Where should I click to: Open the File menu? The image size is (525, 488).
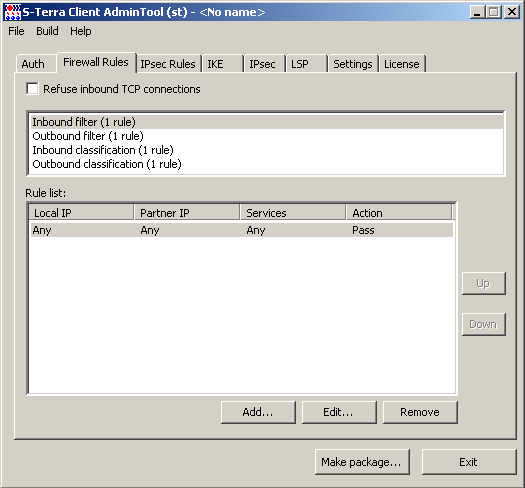16,31
